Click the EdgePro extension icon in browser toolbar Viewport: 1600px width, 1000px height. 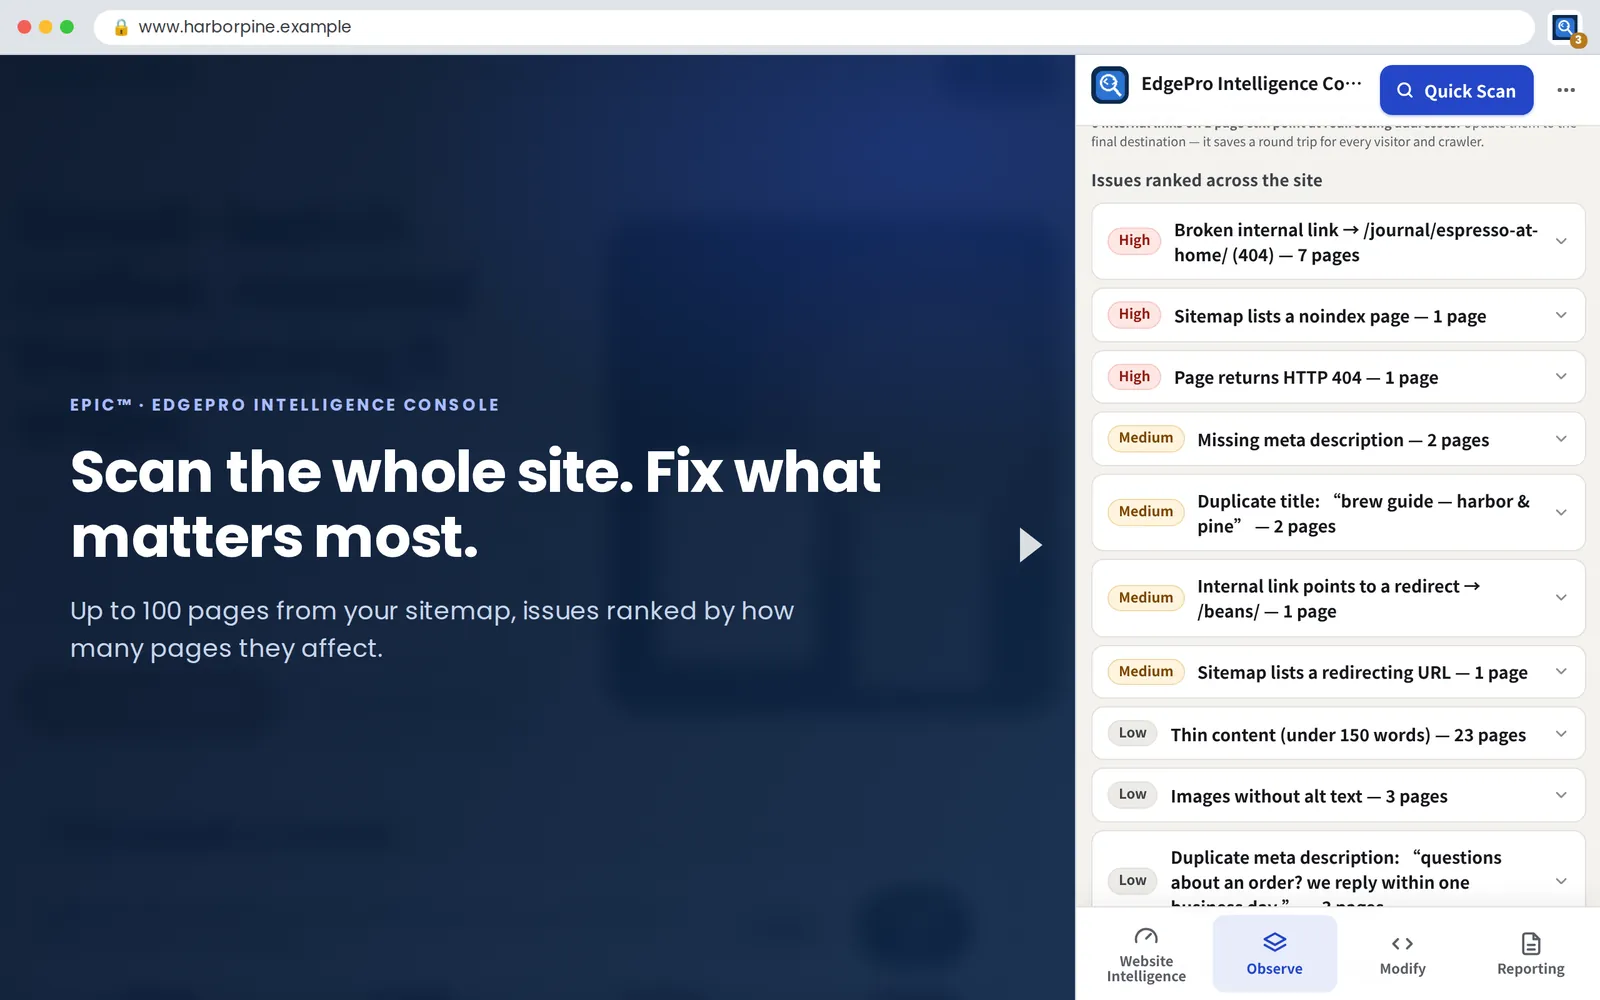[x=1565, y=27]
